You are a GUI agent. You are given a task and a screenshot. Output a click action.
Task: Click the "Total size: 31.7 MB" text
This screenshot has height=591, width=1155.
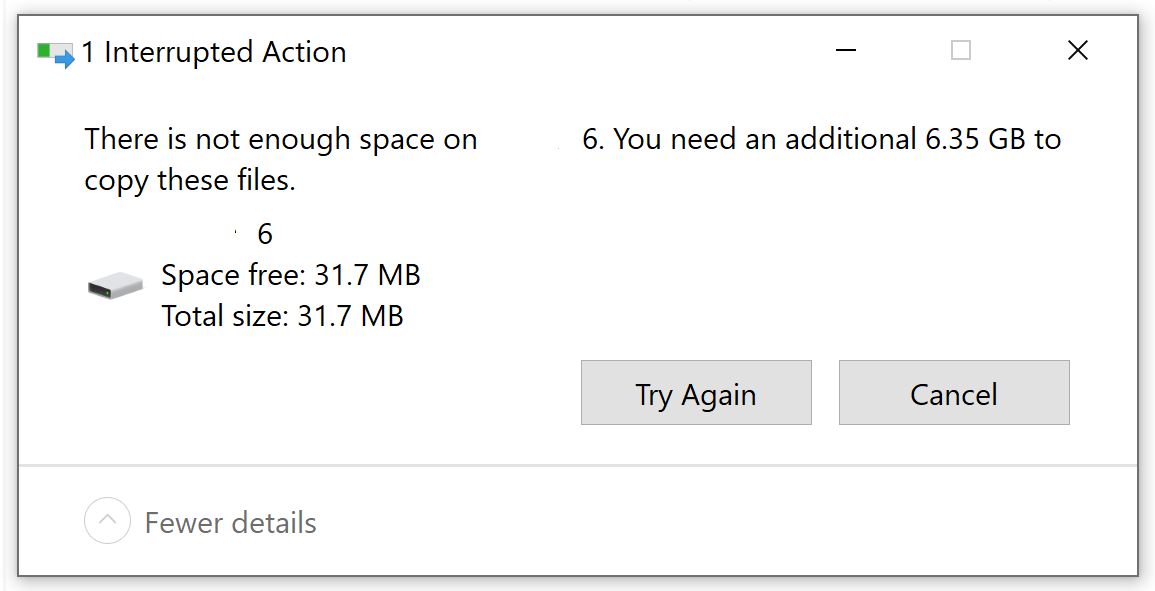(282, 317)
